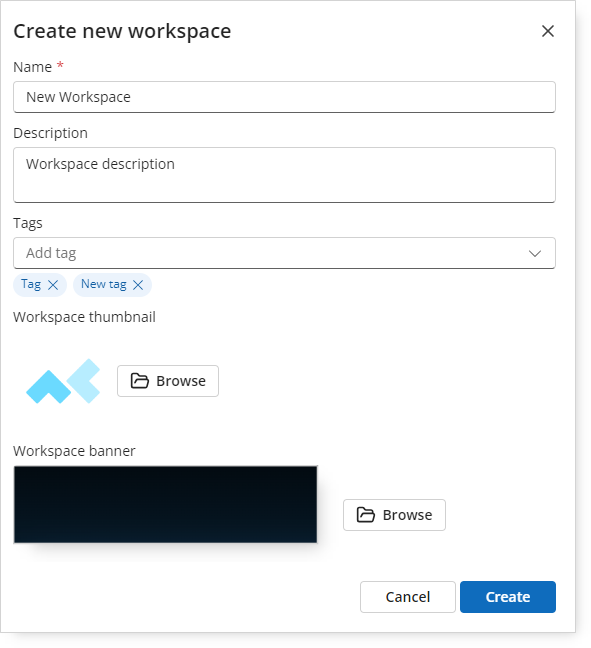Click the Workspace description text area
Screen dimensions: 591x648
284,175
